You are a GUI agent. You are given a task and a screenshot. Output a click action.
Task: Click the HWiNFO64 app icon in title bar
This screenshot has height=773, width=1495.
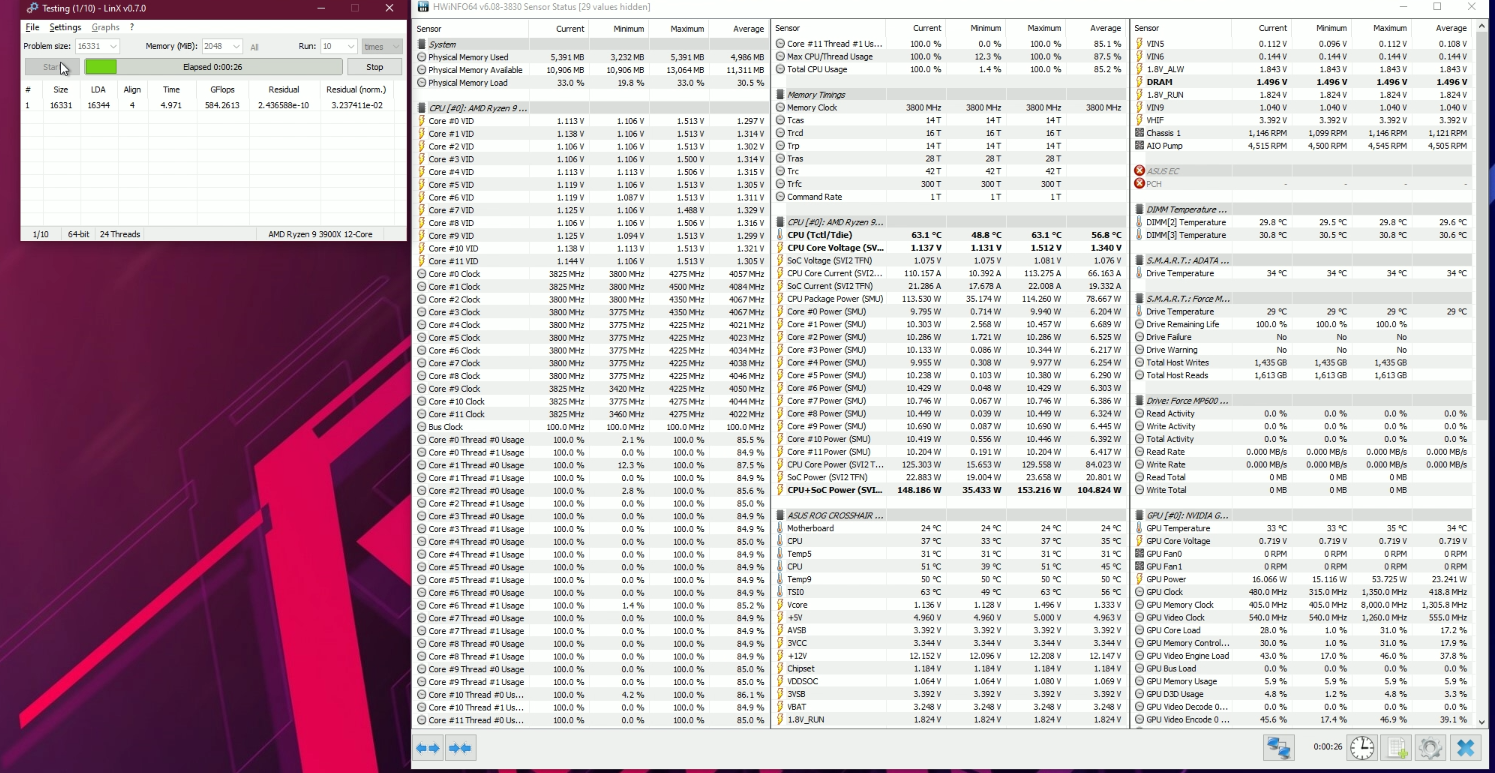pos(423,7)
